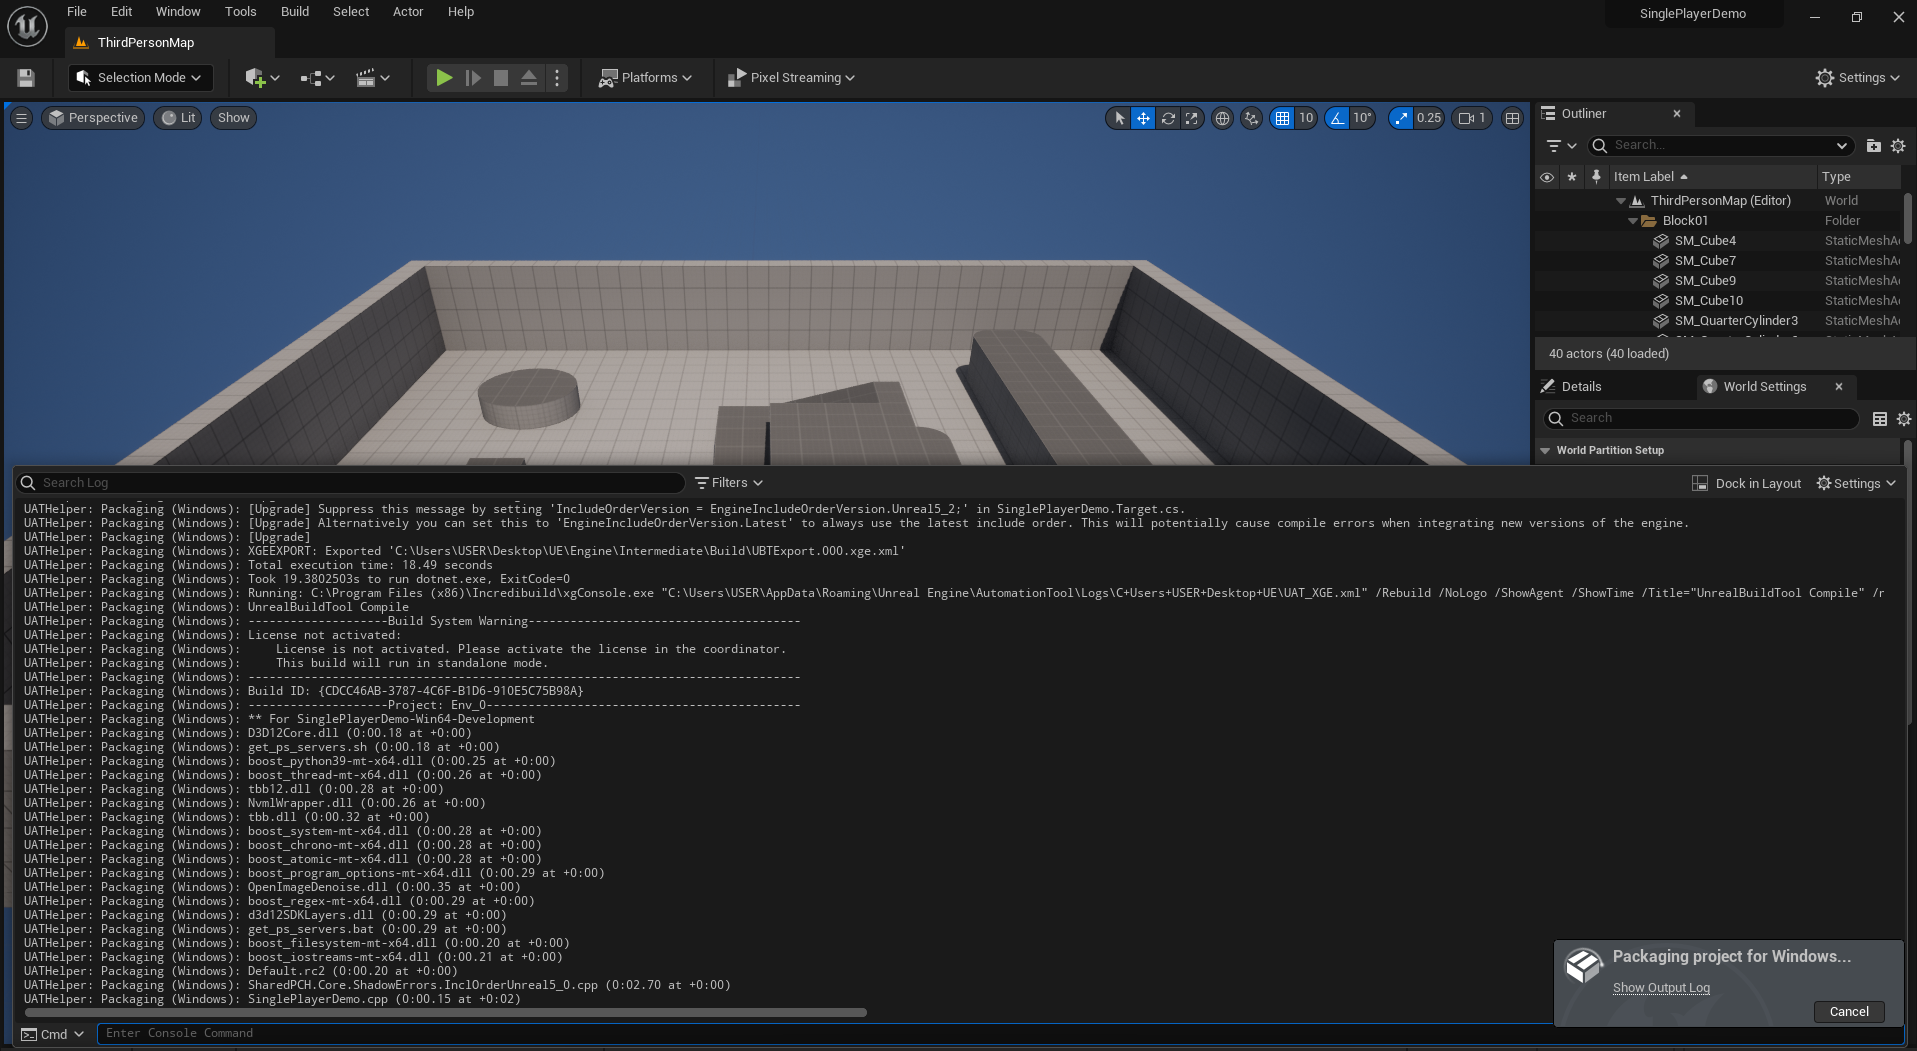Toggle grid snapping in viewport

(1282, 118)
